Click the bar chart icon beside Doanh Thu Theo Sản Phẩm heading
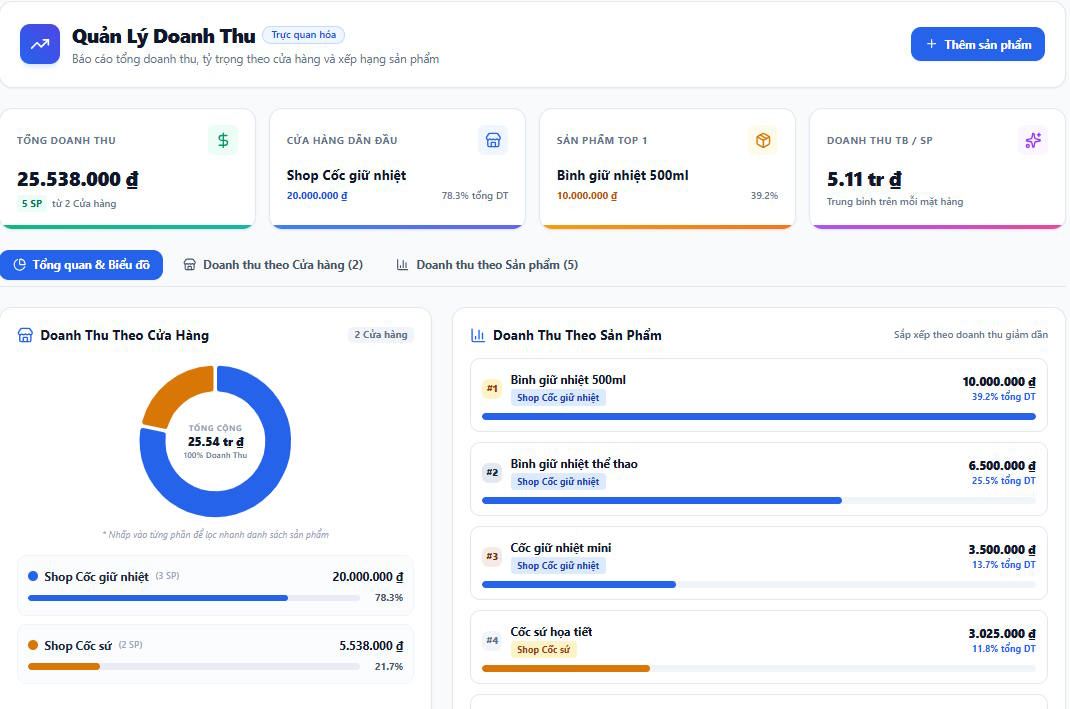Screen dimensions: 1070x709 point(478,335)
